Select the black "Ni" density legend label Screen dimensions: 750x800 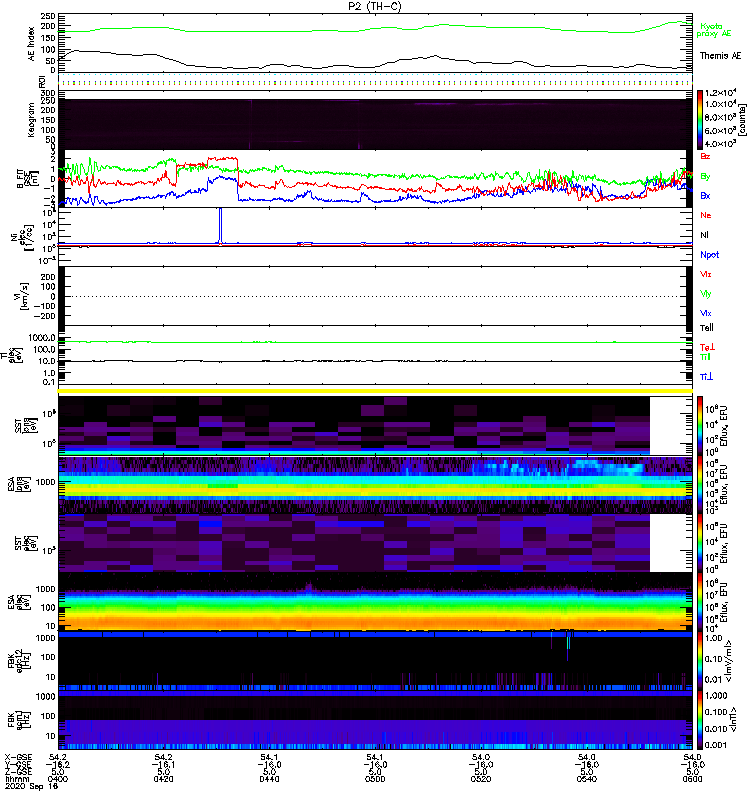[705, 235]
